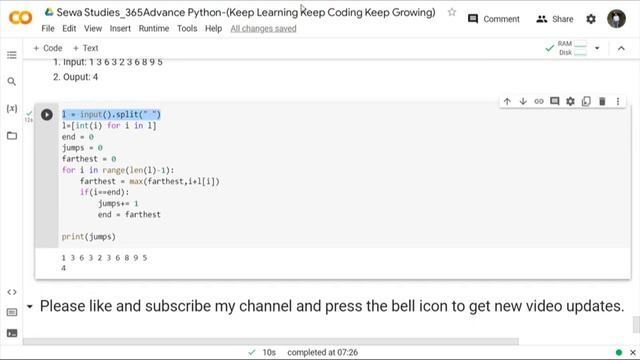Star this notebook
Viewport: 640px width, 360px height.
coord(451,12)
